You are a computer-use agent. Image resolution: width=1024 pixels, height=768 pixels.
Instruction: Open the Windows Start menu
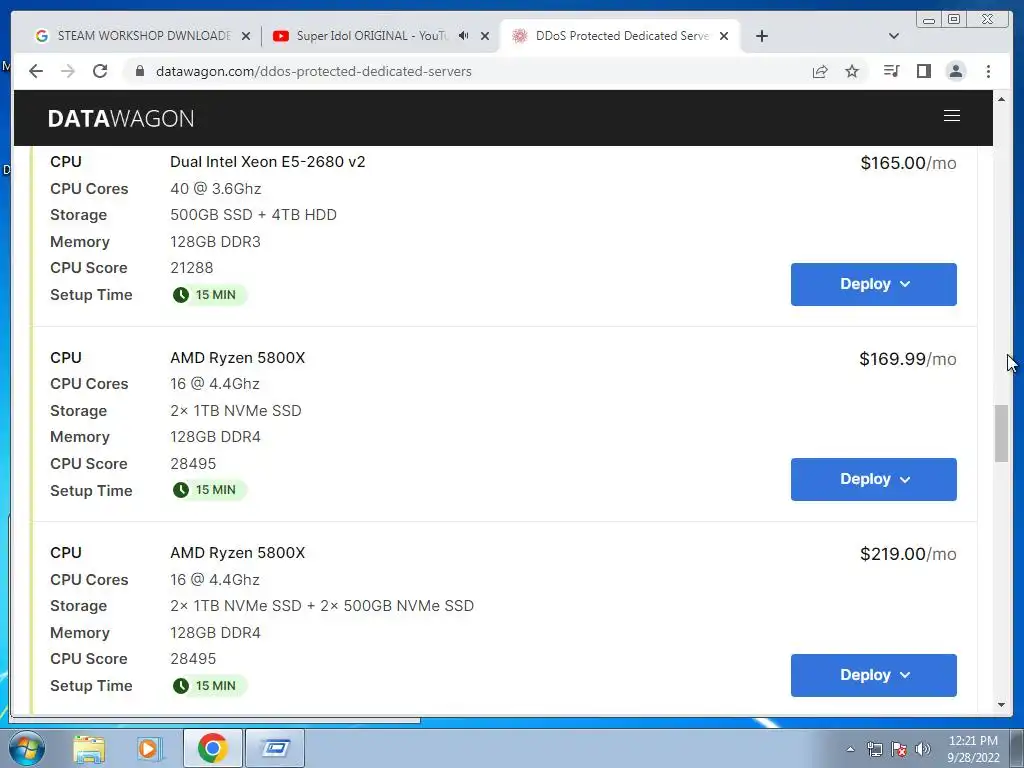tap(25, 748)
